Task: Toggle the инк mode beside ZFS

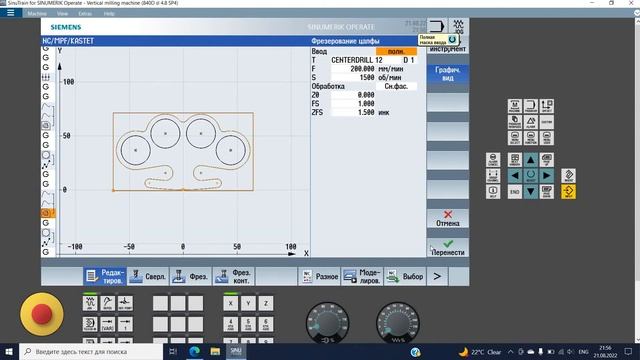Action: click(384, 112)
